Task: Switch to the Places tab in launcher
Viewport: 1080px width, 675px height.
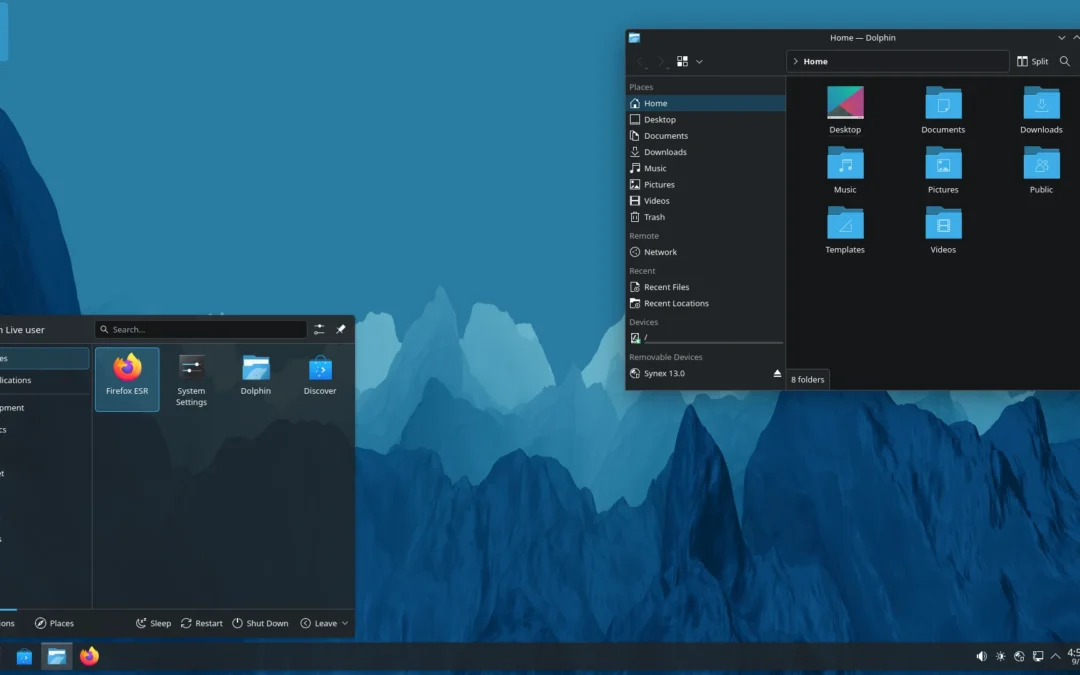Action: 54,623
